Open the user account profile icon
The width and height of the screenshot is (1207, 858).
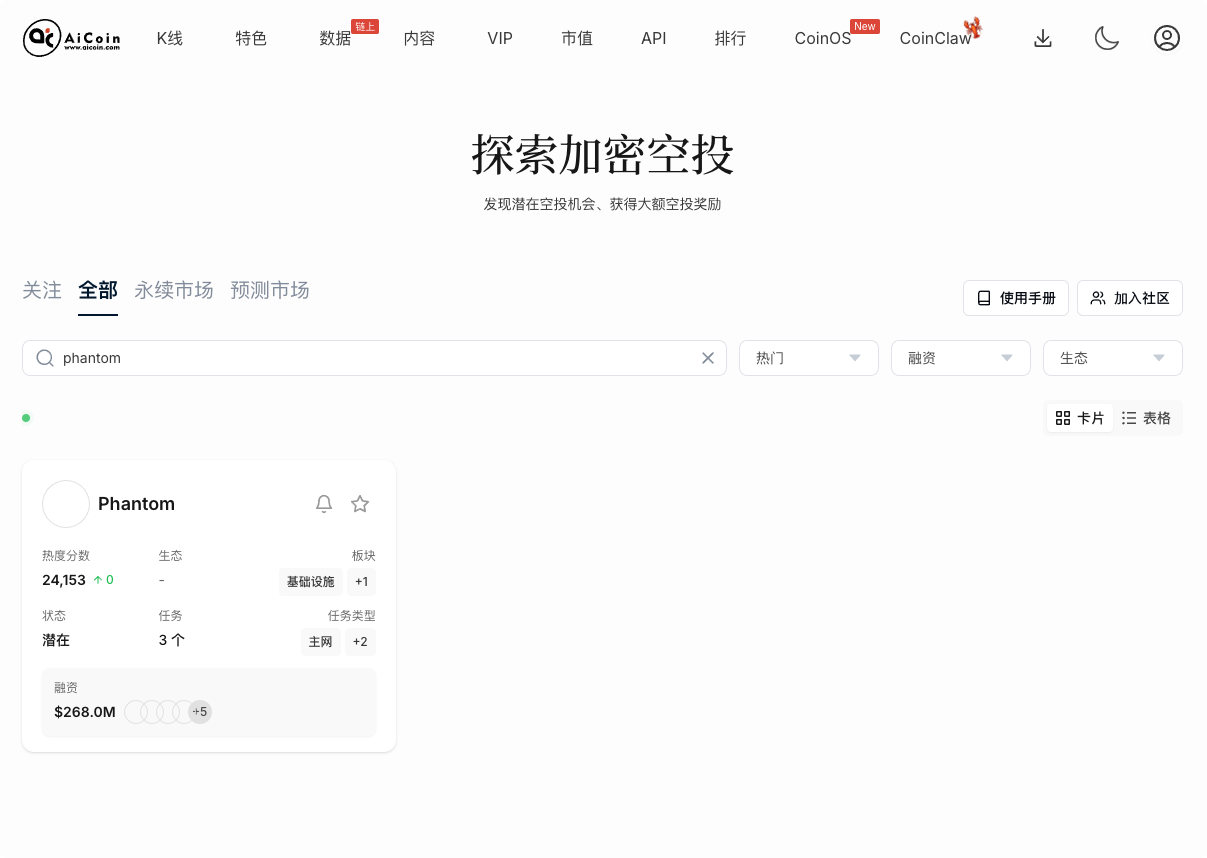click(x=1167, y=38)
